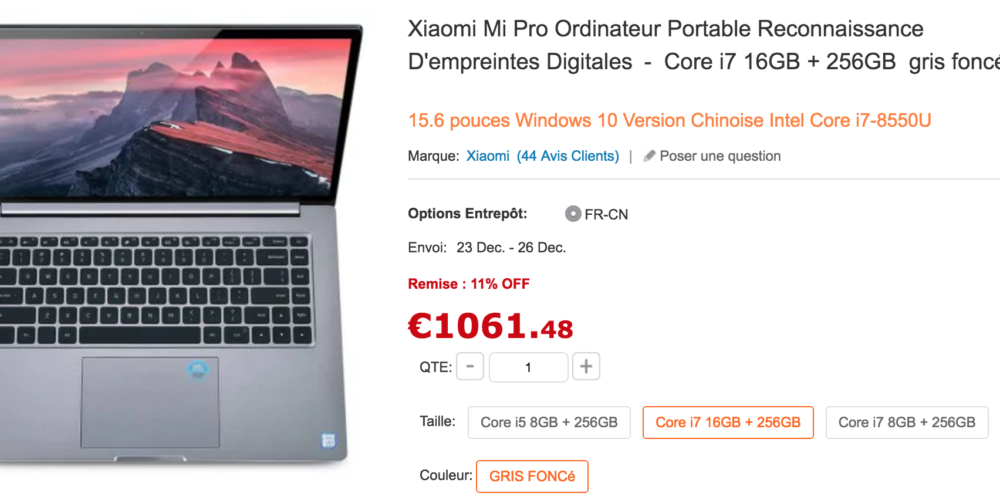Decrease quantity with the minus button
1000x500 pixels.
470,367
